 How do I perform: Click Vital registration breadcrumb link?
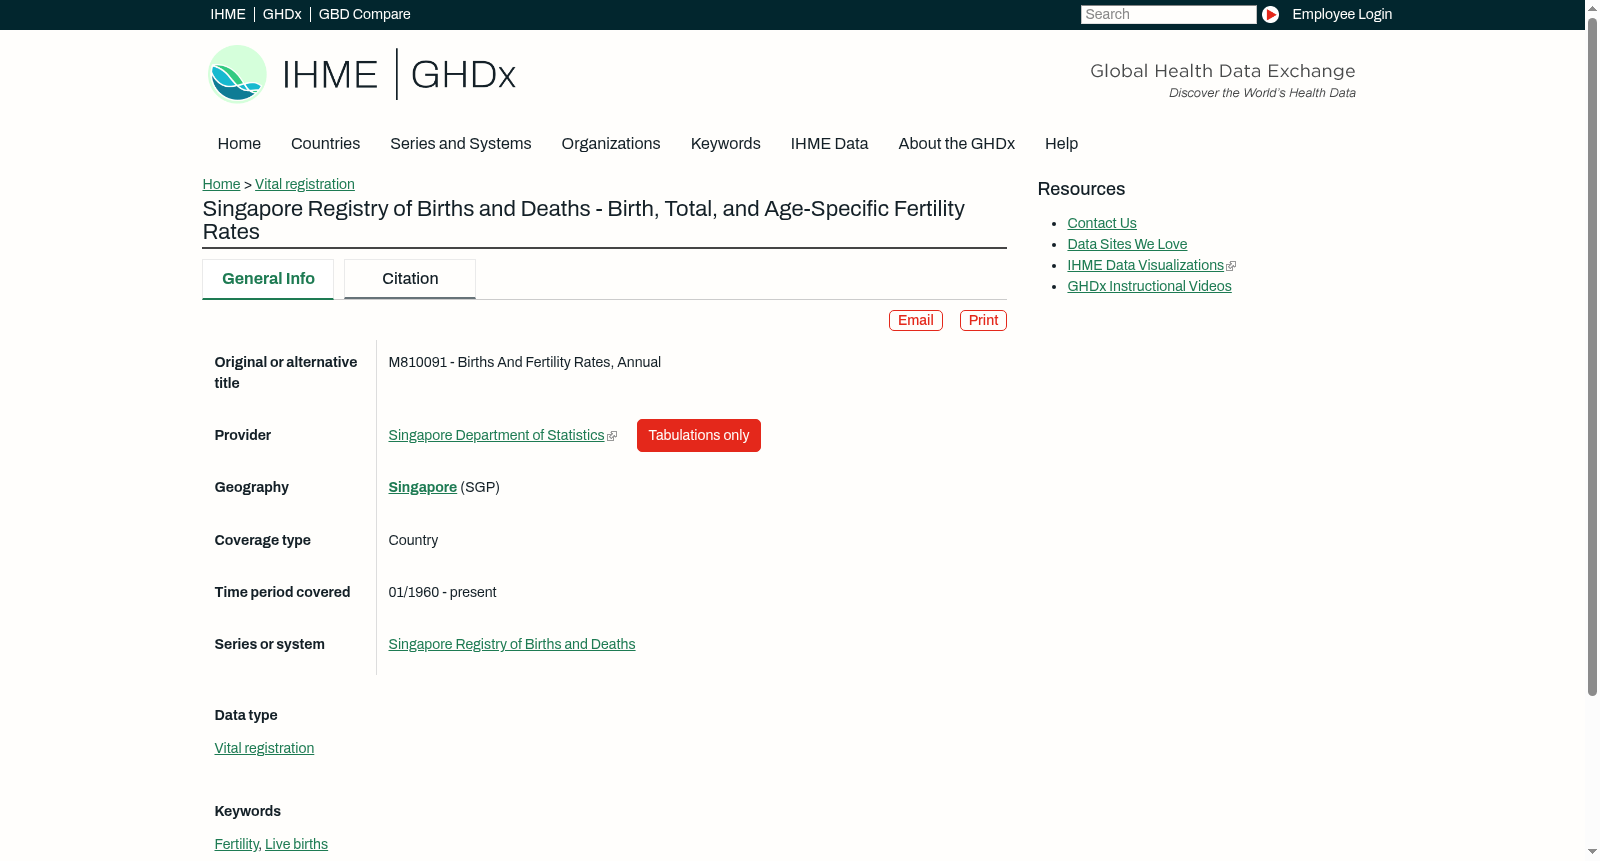pyautogui.click(x=305, y=184)
